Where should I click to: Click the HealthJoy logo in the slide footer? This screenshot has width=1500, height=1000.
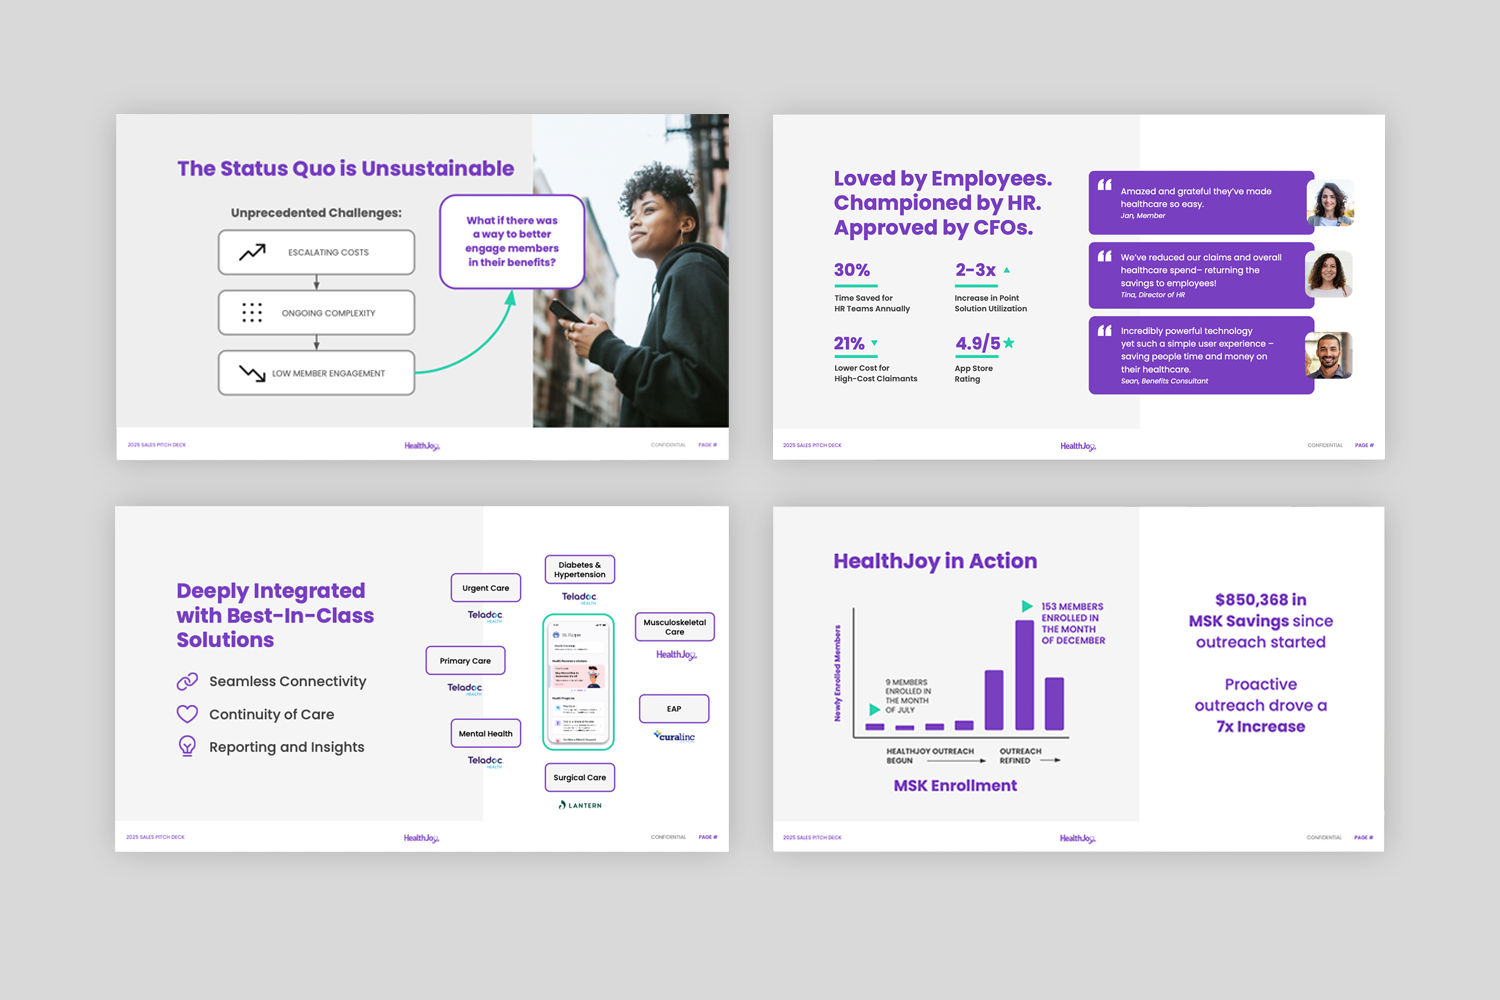pos(420,445)
